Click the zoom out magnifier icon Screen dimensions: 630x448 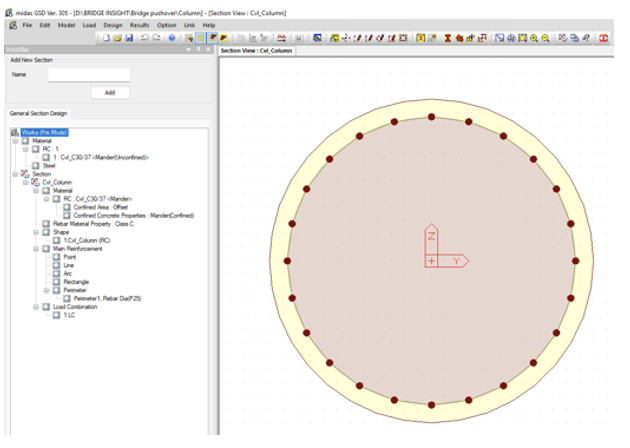click(545, 37)
